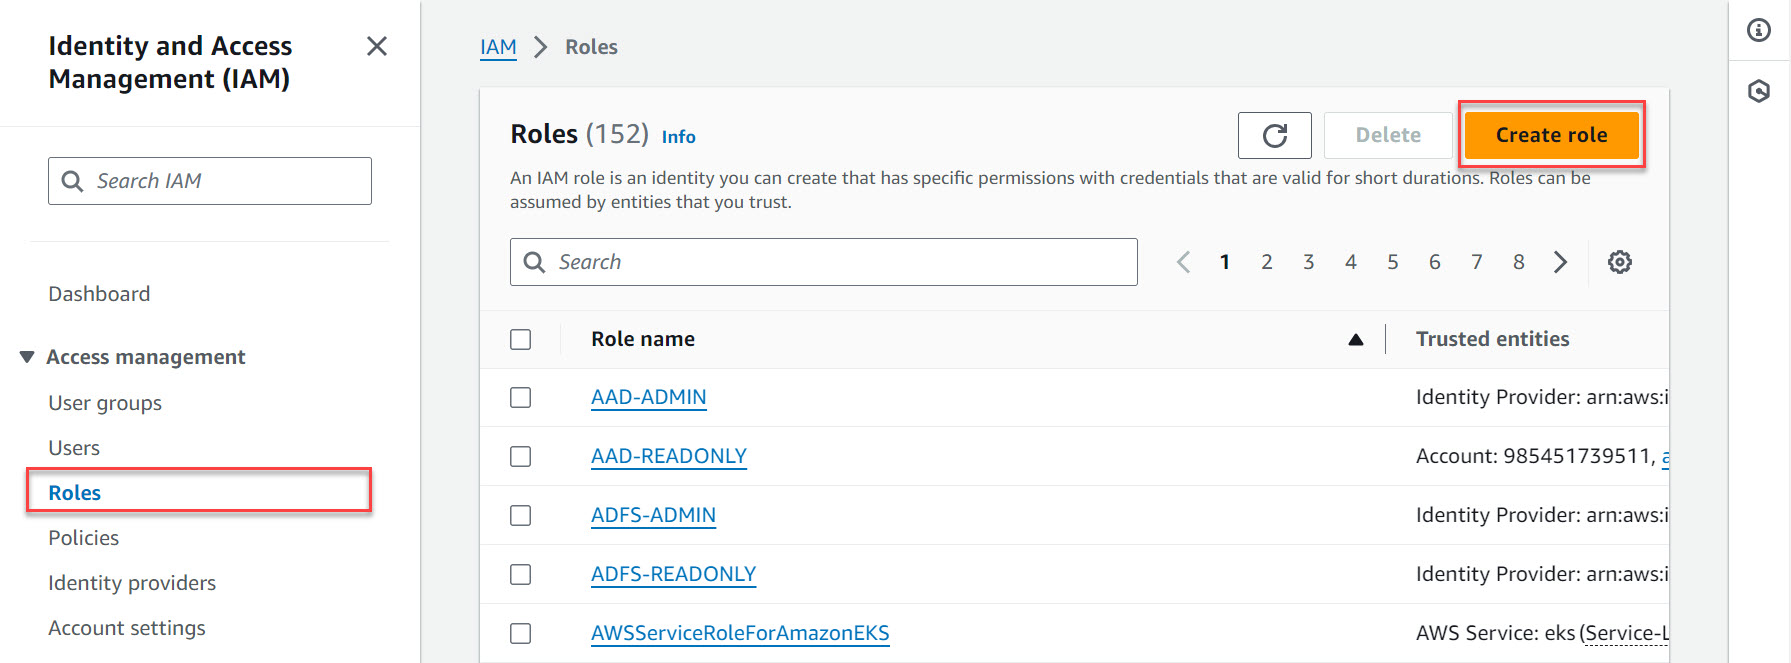Go to next page of roles
The width and height of the screenshot is (1791, 663).
(1560, 262)
